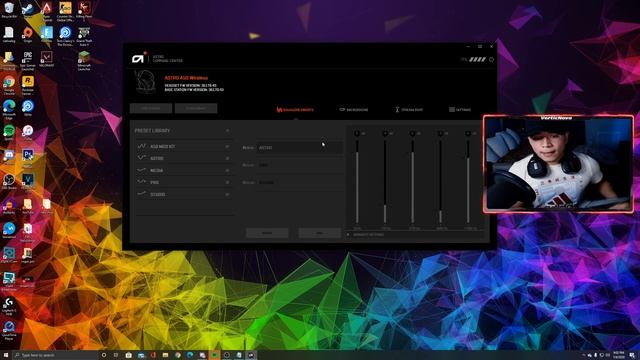Open options arrow on MEDIA preset row

[227, 170]
